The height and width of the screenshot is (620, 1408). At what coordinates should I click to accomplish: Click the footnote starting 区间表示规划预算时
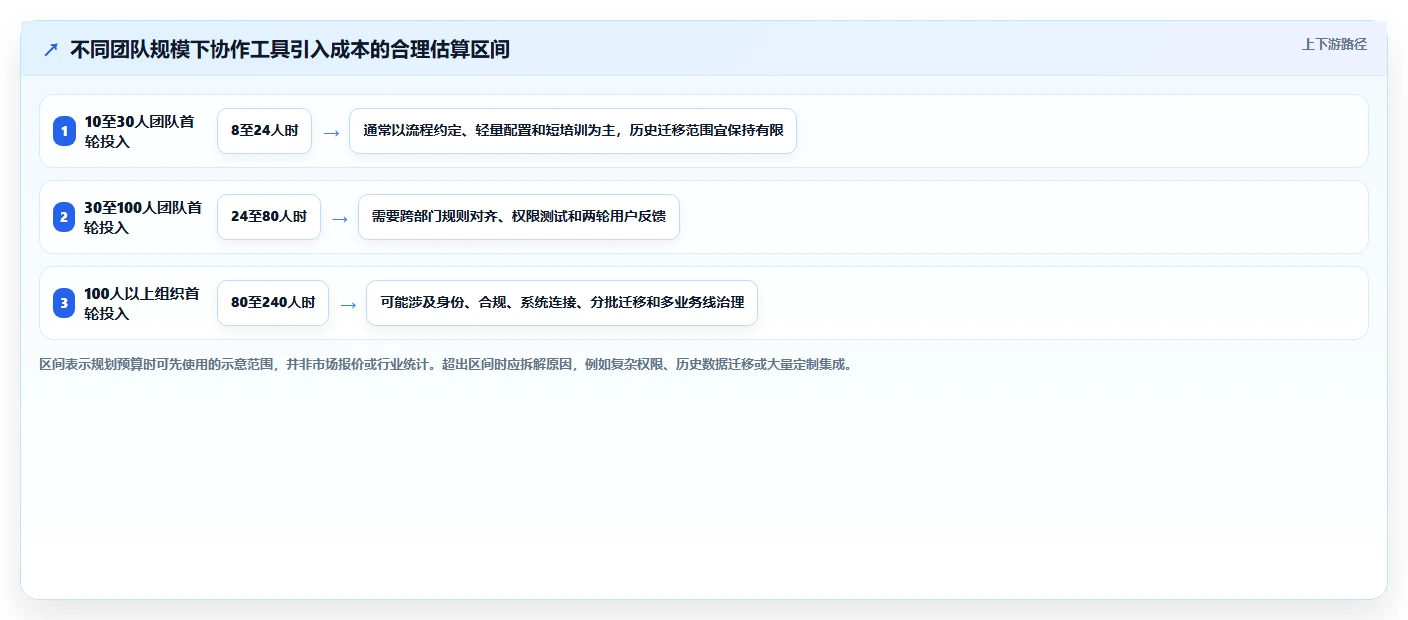[x=447, y=364]
